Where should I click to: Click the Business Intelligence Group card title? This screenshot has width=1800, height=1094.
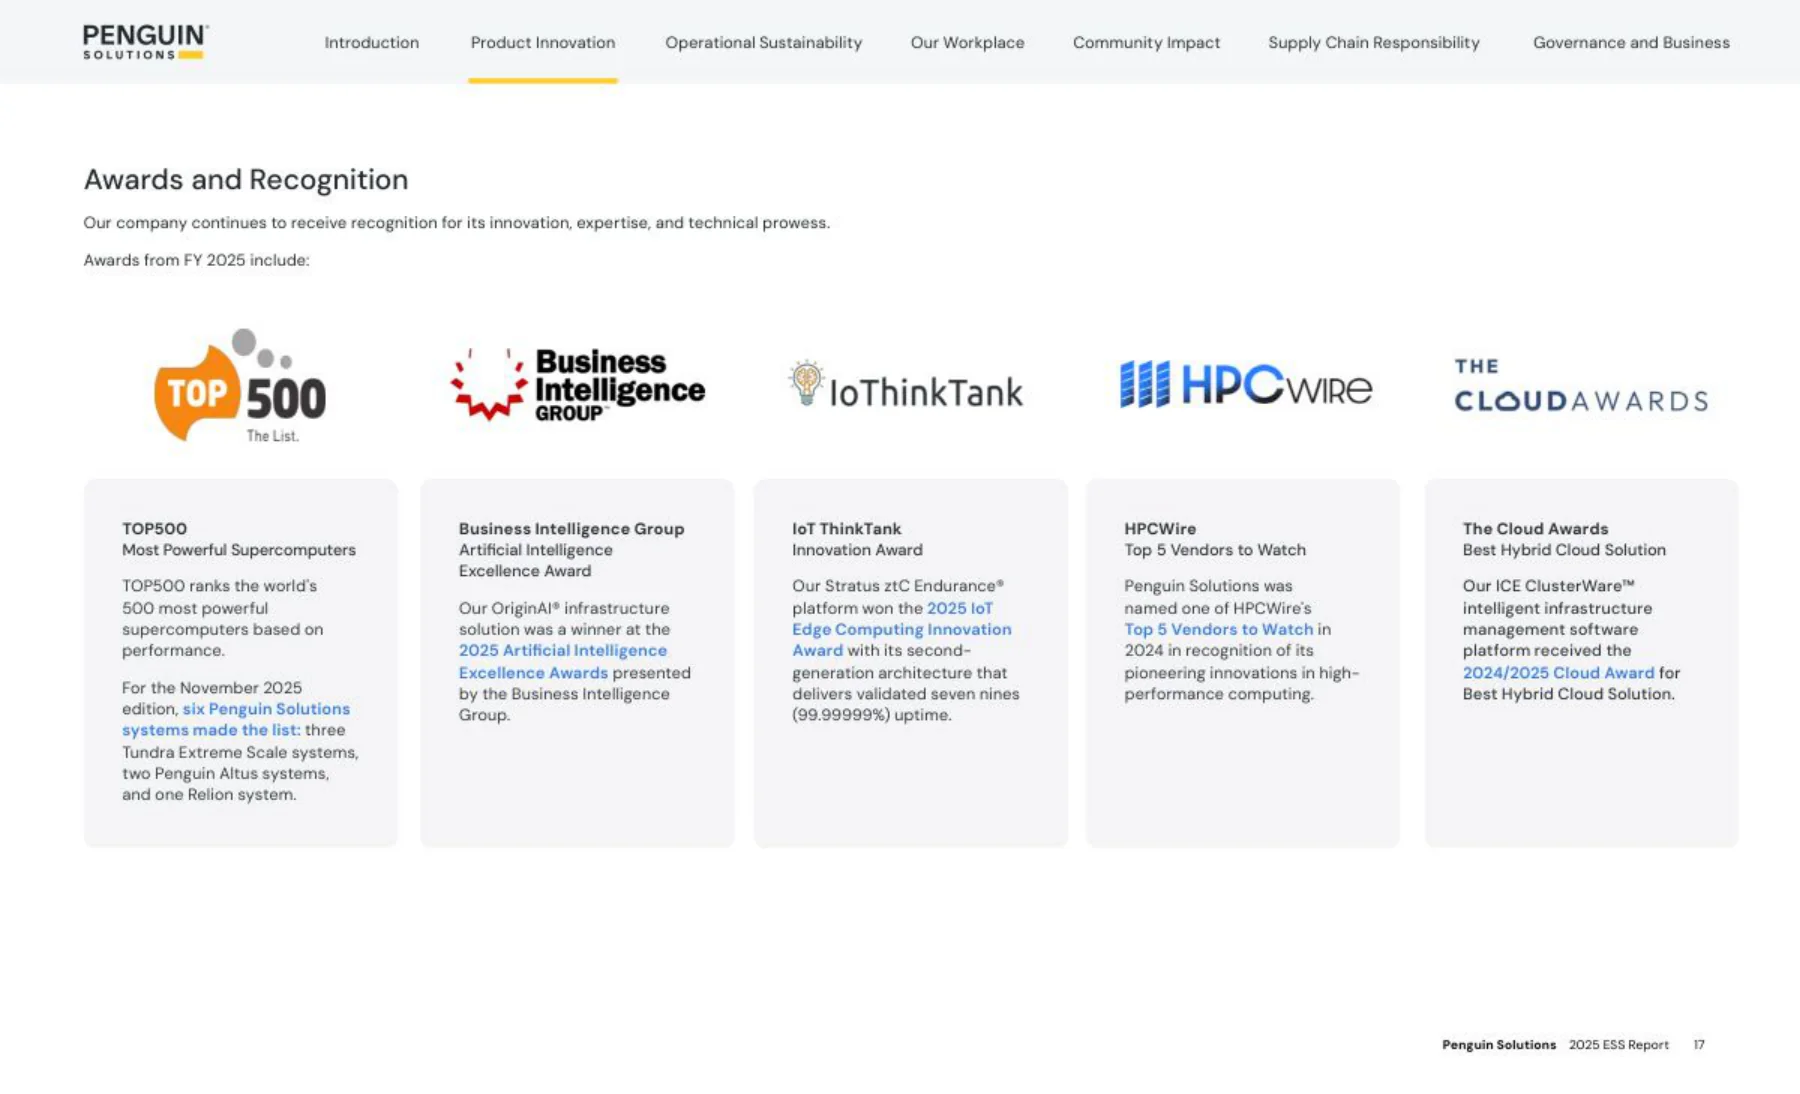pos(571,528)
